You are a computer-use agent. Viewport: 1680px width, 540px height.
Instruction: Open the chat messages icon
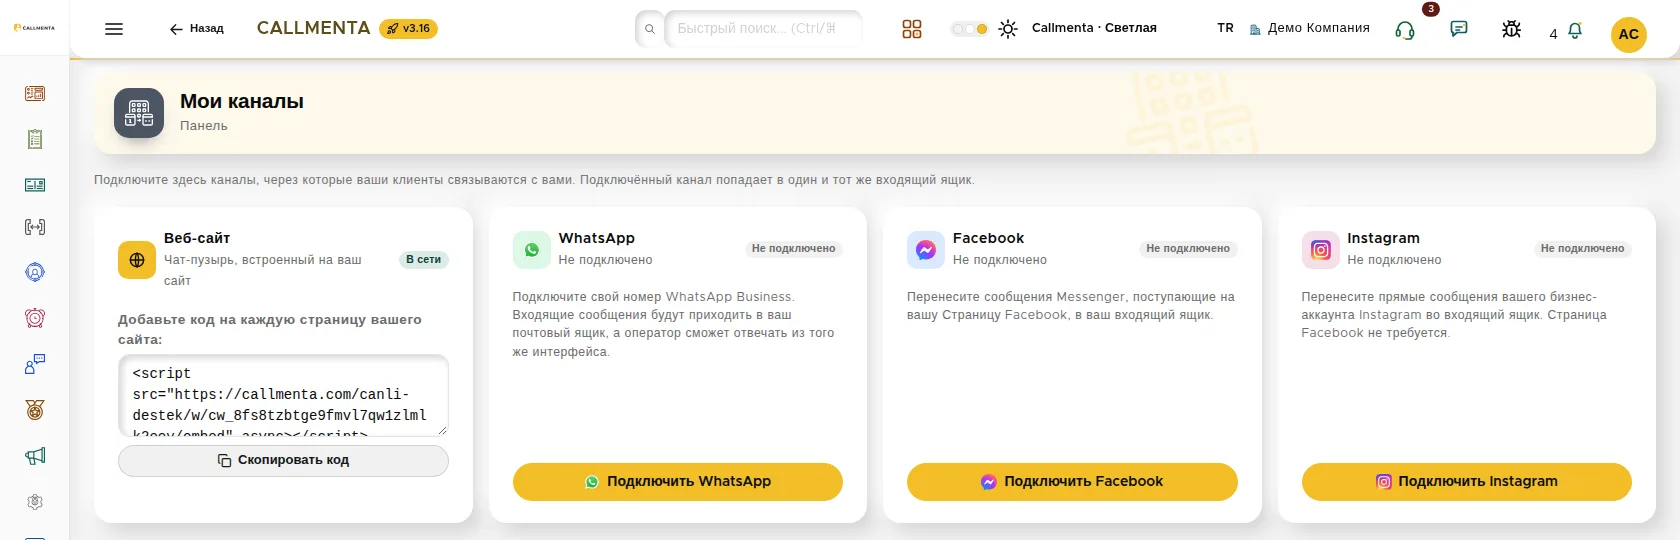[x=1459, y=29]
